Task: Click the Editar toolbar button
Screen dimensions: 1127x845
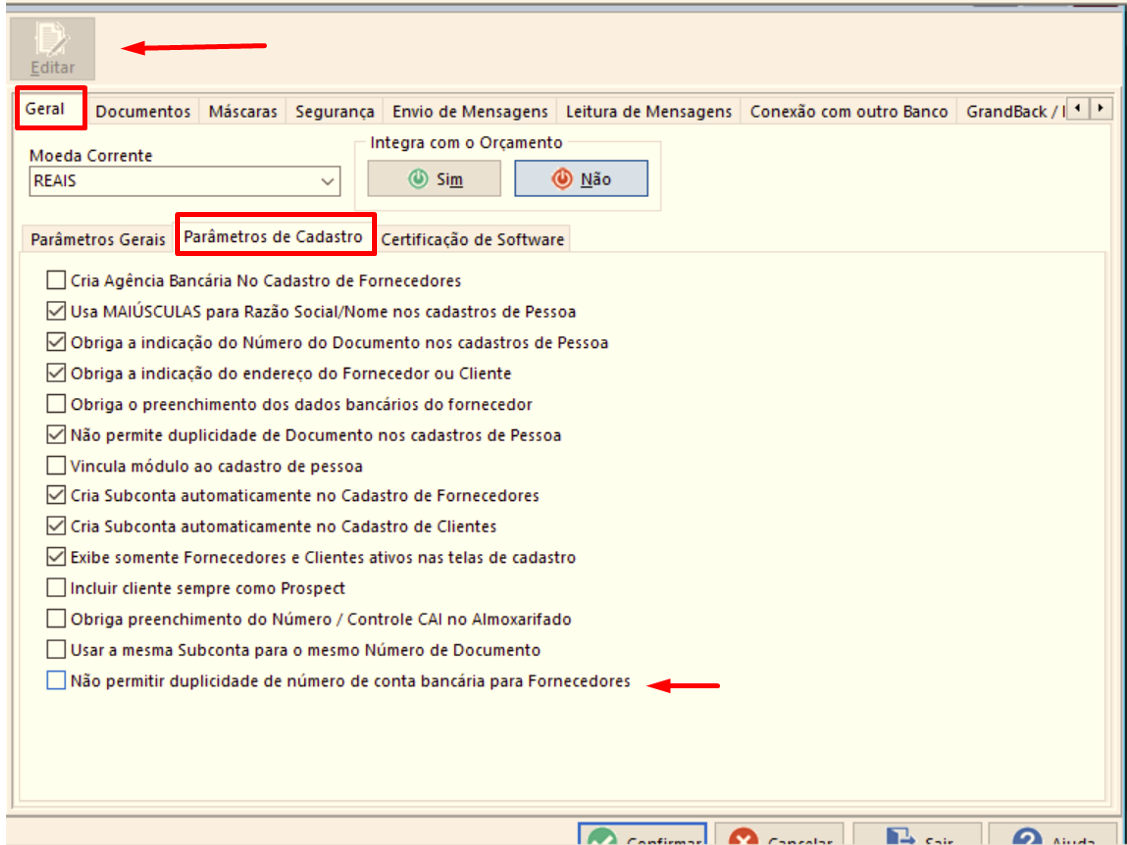Action: click(x=52, y=48)
